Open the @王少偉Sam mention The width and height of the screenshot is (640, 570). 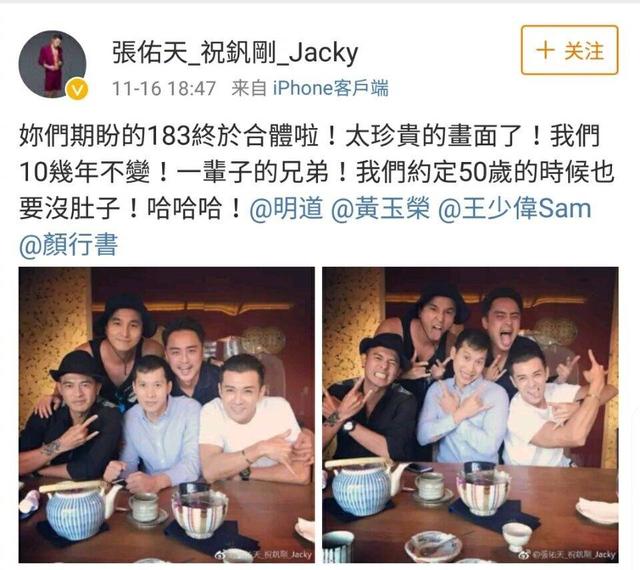[x=515, y=209]
